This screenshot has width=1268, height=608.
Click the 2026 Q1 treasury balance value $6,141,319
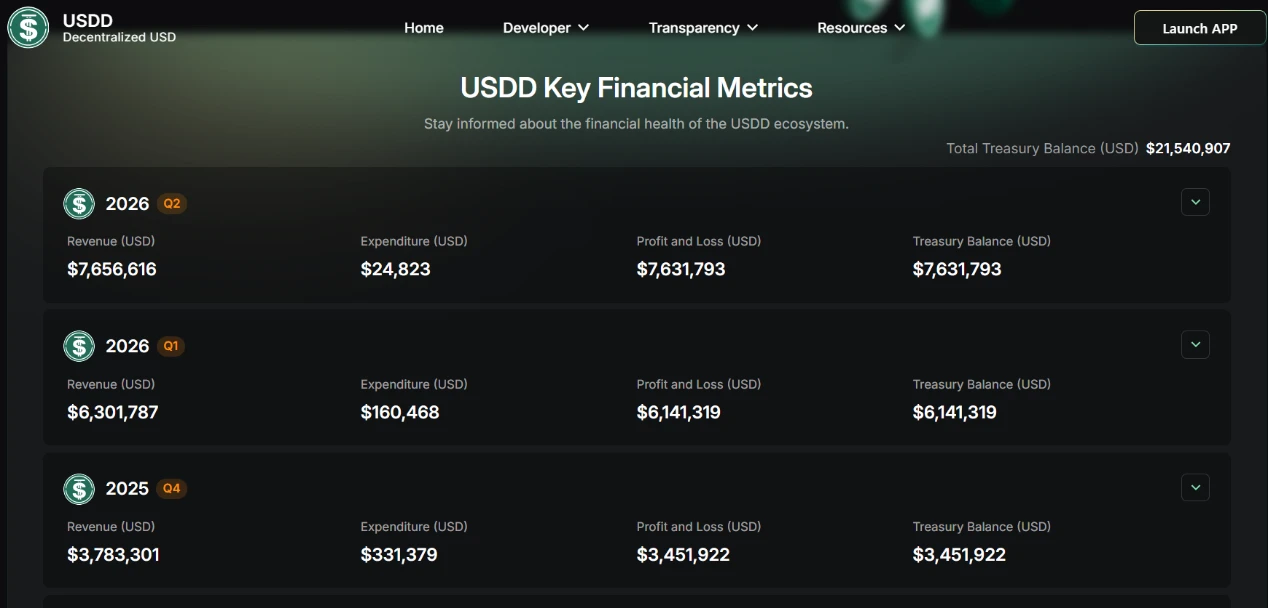point(955,412)
